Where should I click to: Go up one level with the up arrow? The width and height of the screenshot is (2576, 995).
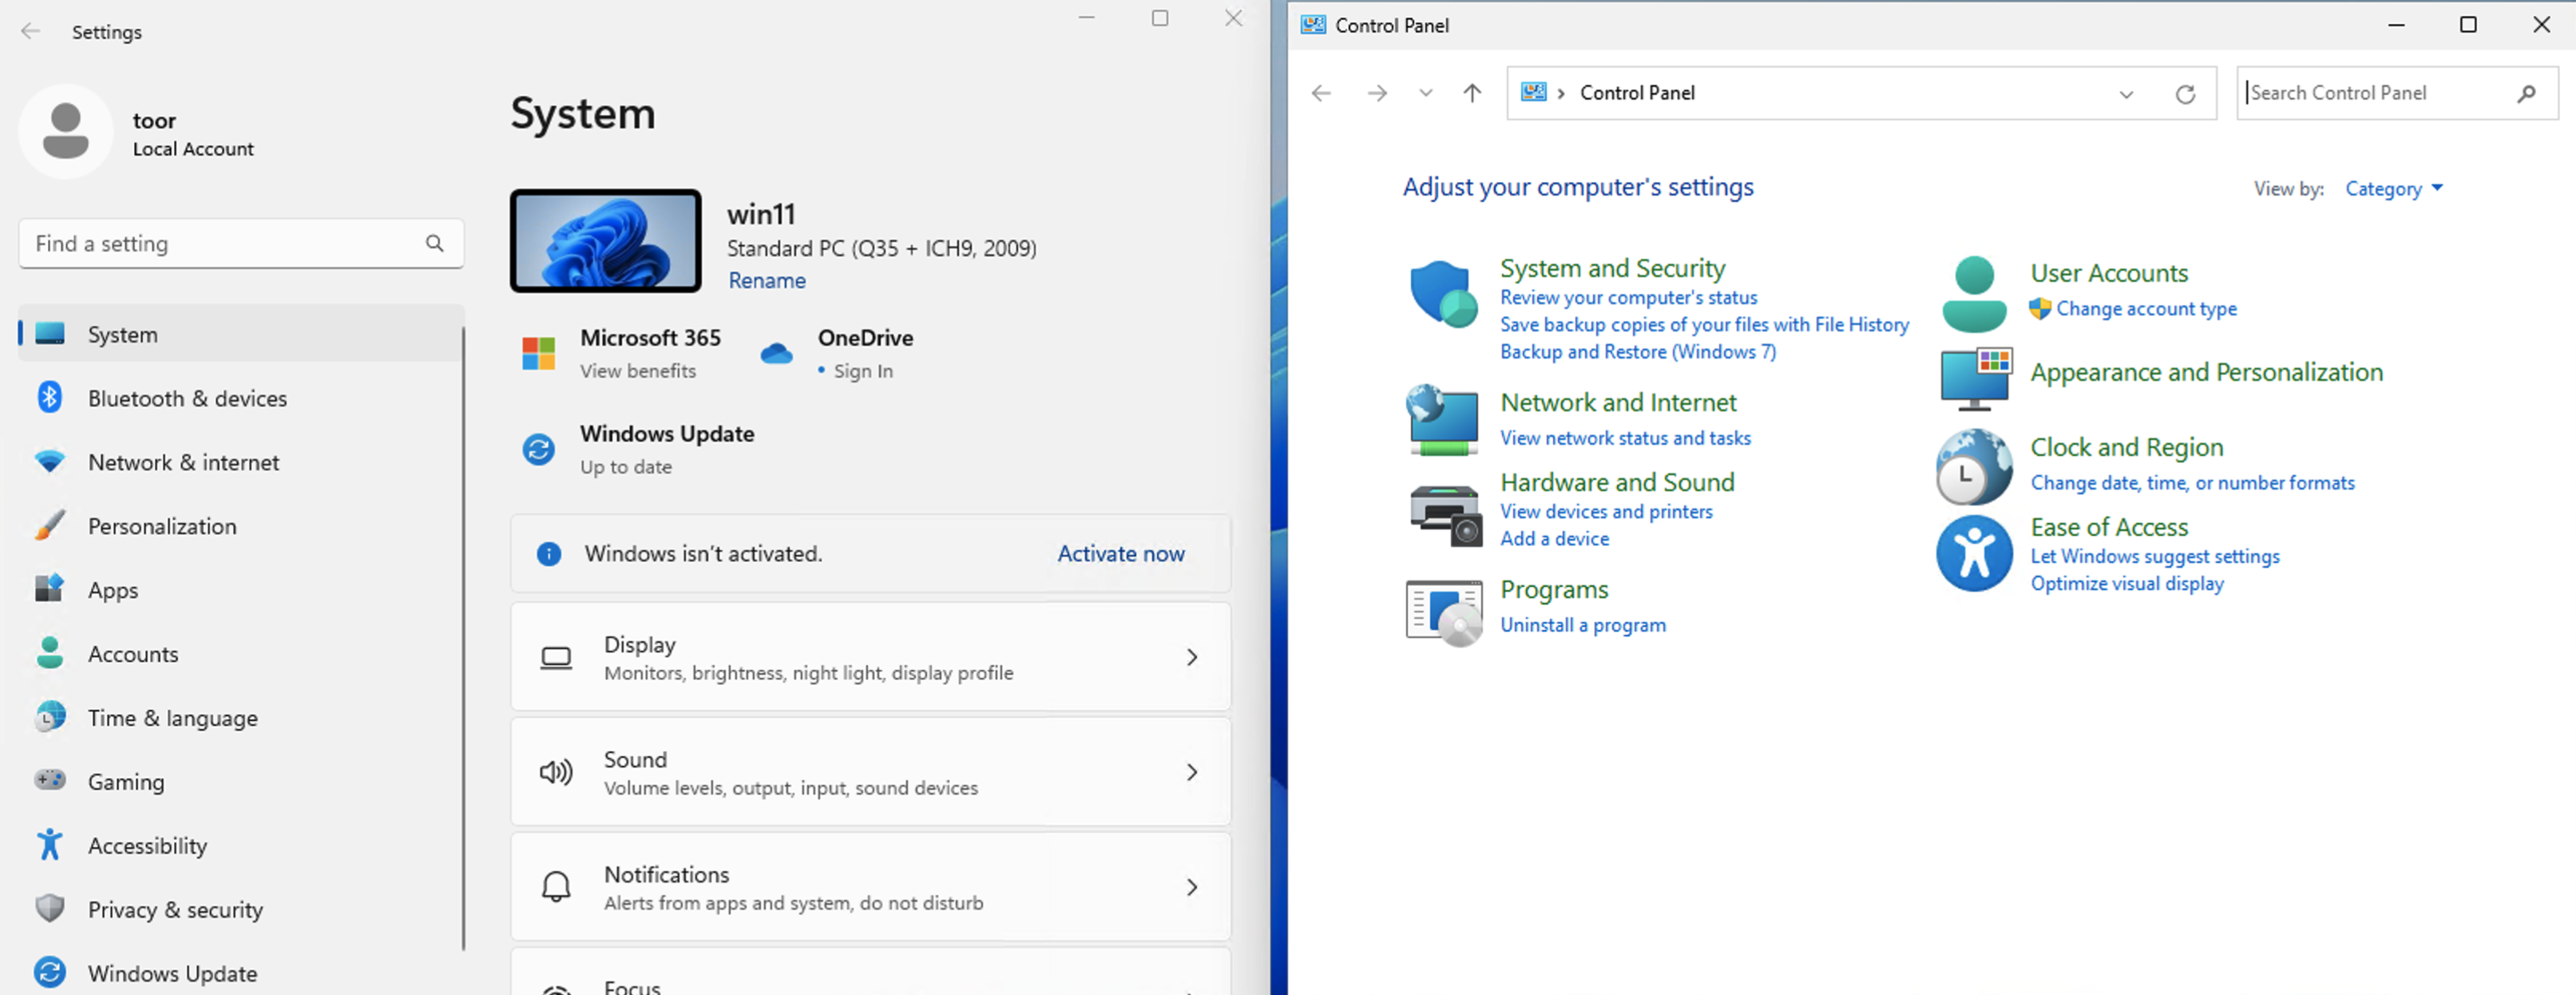click(1471, 93)
